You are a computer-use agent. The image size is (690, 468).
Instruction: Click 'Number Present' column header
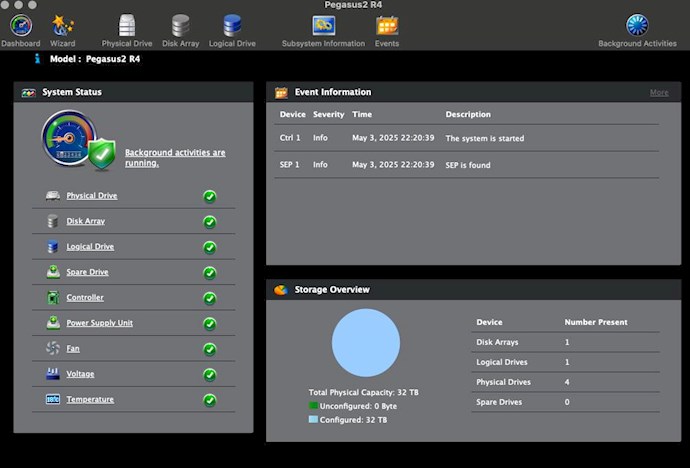596,322
